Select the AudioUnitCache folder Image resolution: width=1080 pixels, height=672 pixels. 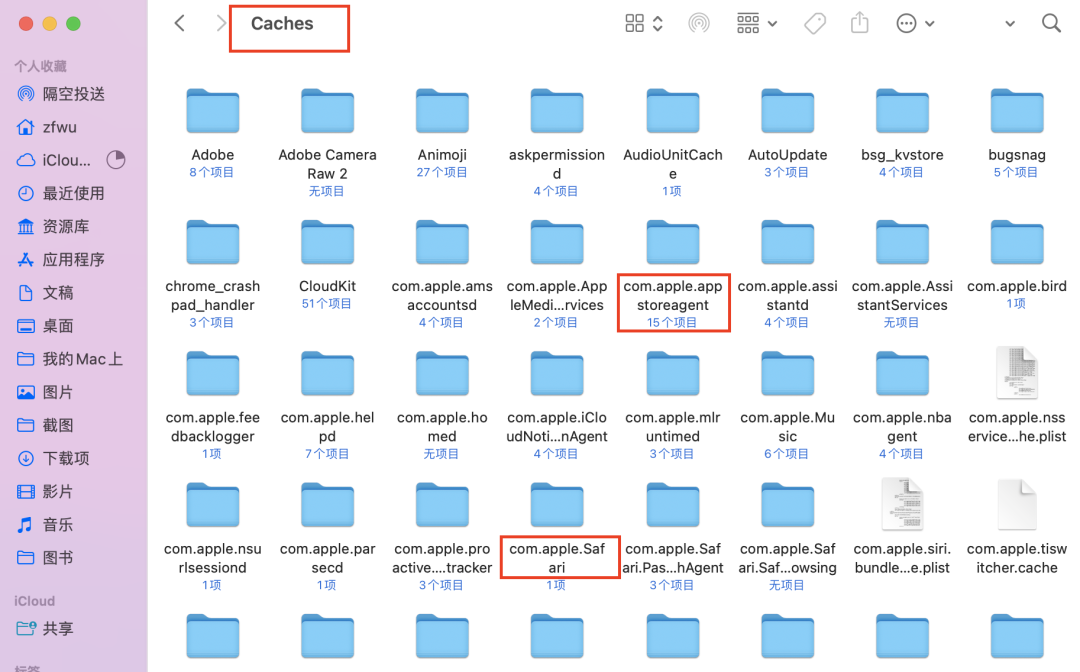point(673,110)
